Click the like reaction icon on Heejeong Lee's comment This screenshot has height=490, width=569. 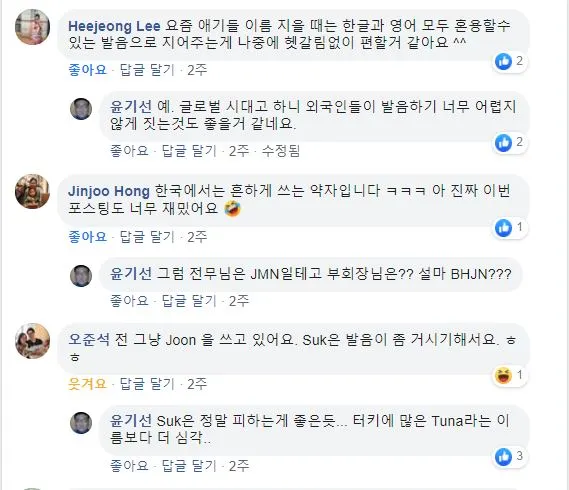(503, 61)
